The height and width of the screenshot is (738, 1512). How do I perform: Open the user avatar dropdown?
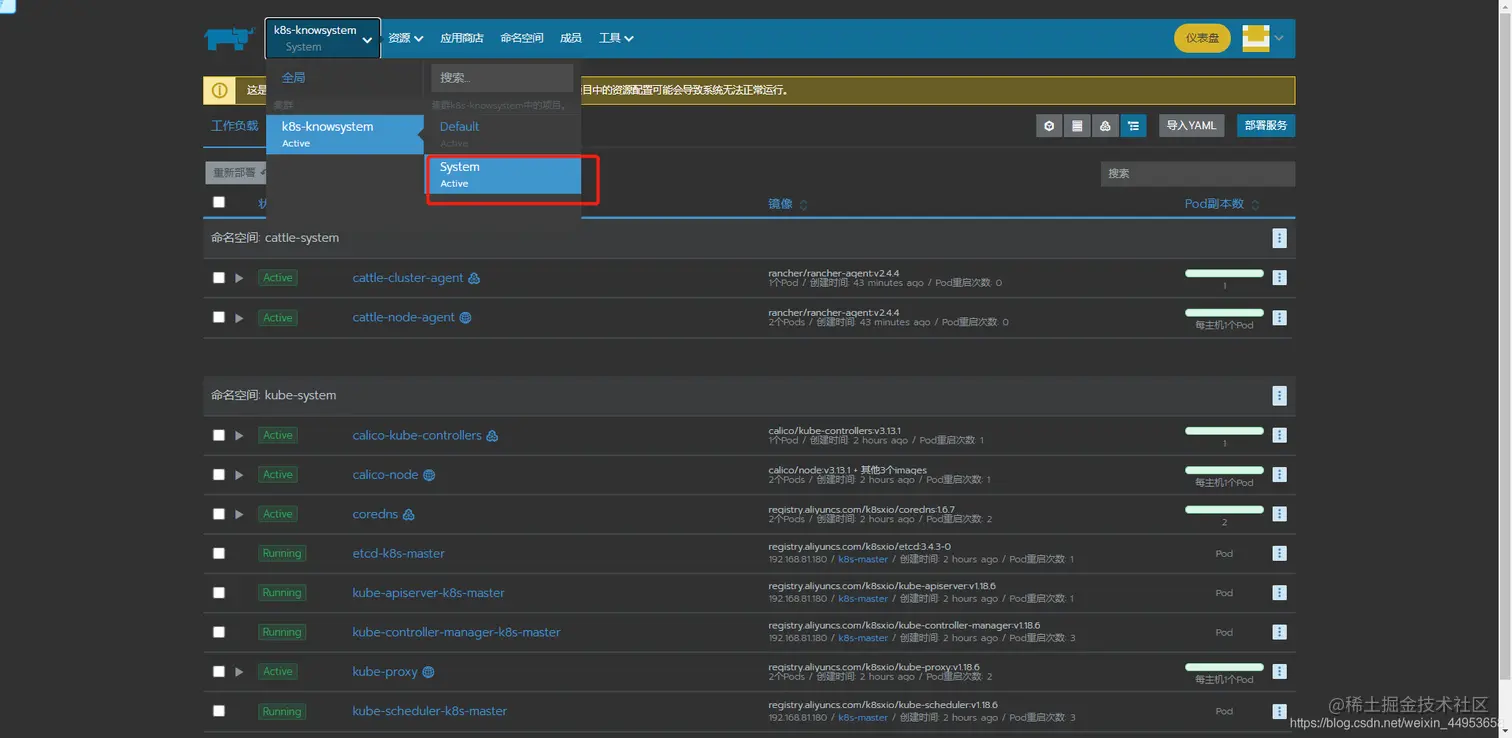1263,38
